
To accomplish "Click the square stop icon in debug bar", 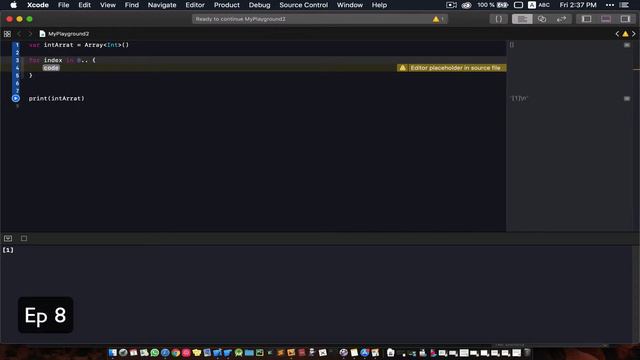I will pyautogui.click(x=24, y=238).
